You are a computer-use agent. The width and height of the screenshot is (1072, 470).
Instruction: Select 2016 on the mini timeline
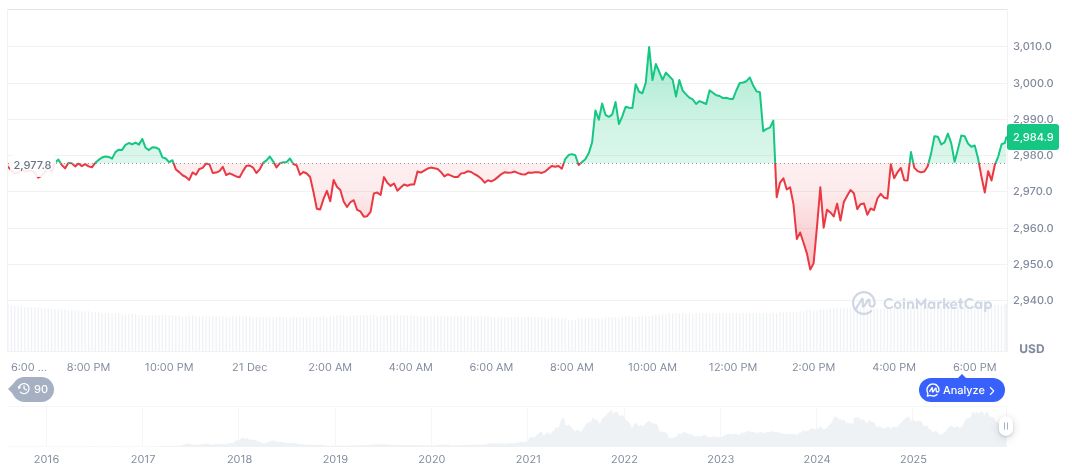tap(46, 459)
